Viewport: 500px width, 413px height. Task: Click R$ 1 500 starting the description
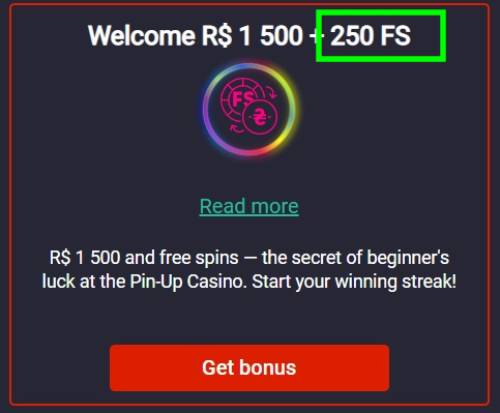[85, 258]
